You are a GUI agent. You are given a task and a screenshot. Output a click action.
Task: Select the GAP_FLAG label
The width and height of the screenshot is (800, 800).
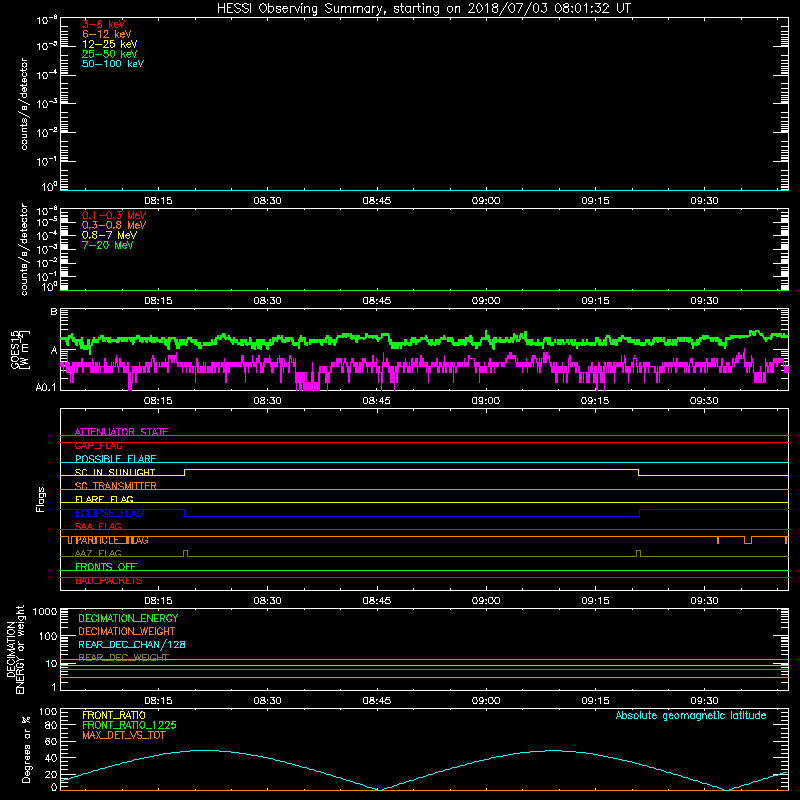click(98, 445)
